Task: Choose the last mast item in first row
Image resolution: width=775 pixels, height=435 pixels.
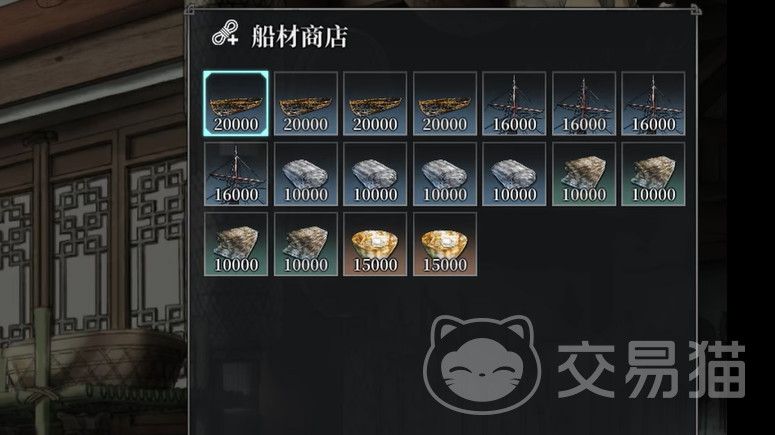Action: (653, 103)
